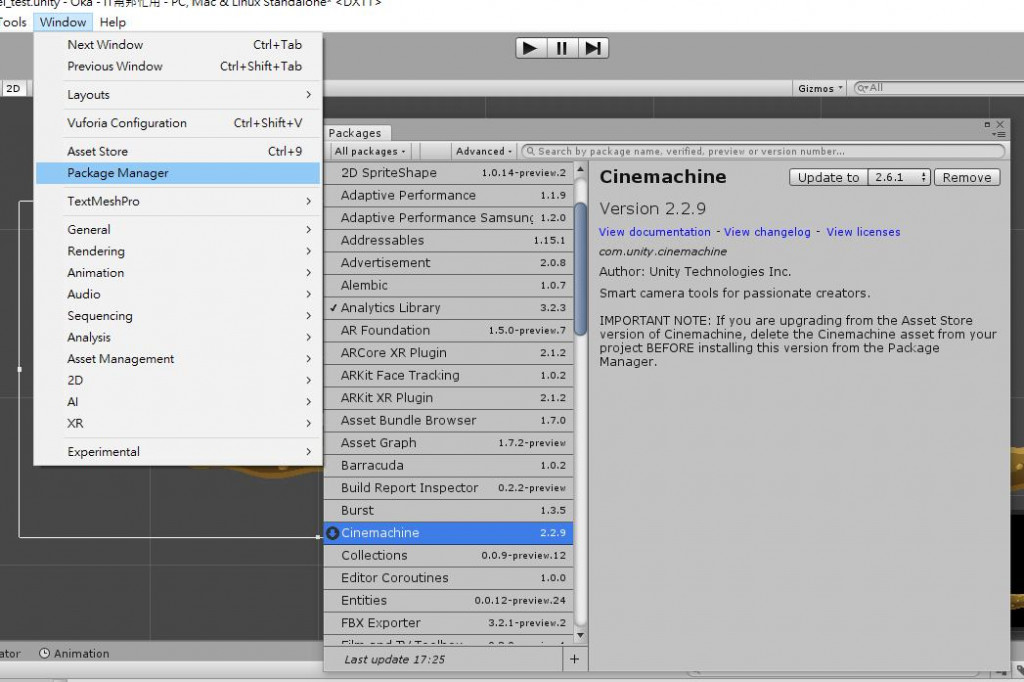The height and width of the screenshot is (682, 1024).
Task: Select the AR Foundation package
Action: coord(449,331)
